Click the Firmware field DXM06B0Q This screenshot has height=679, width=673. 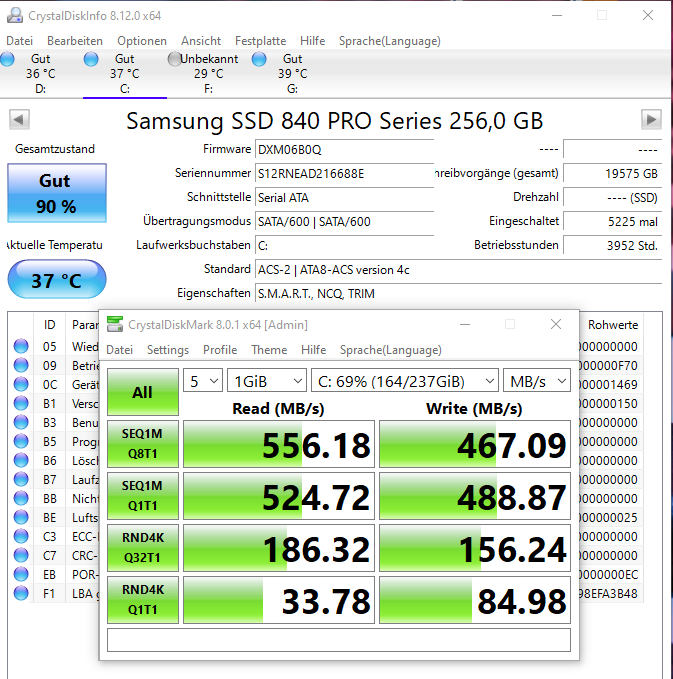pyautogui.click(x=345, y=150)
